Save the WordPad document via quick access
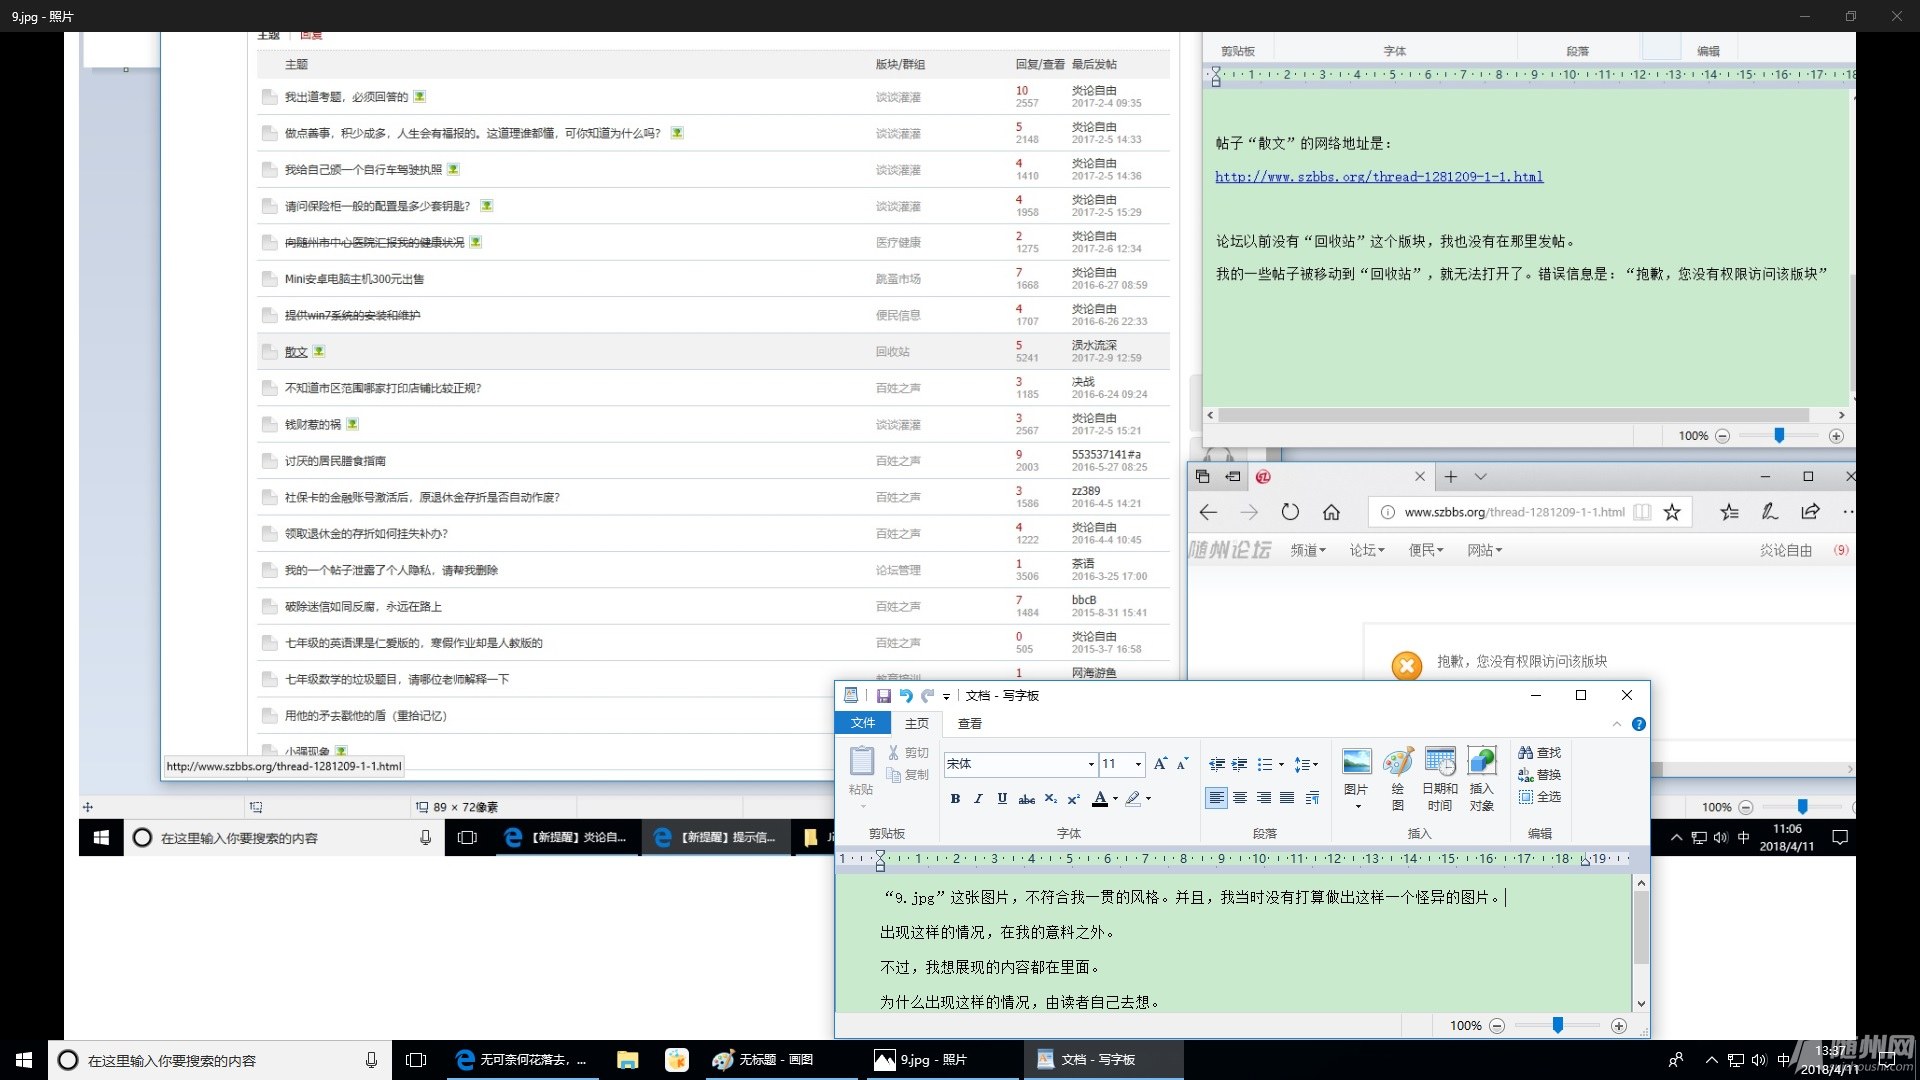 click(x=884, y=696)
